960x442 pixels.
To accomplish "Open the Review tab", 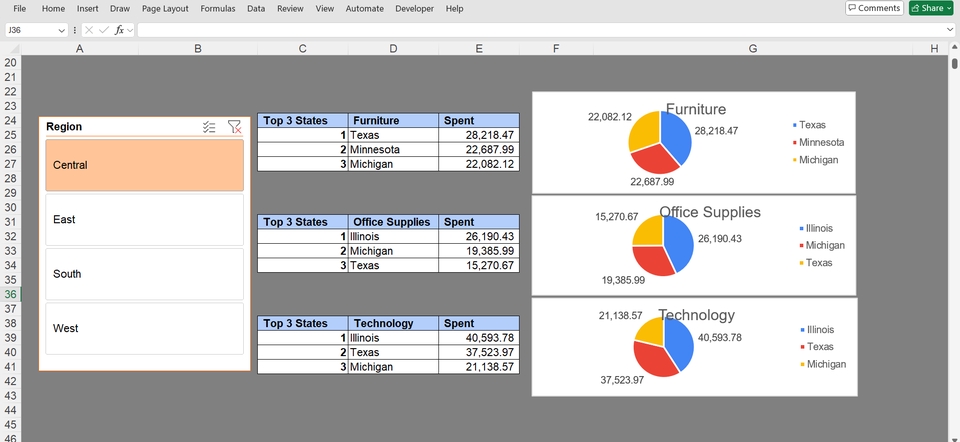I will (x=290, y=9).
